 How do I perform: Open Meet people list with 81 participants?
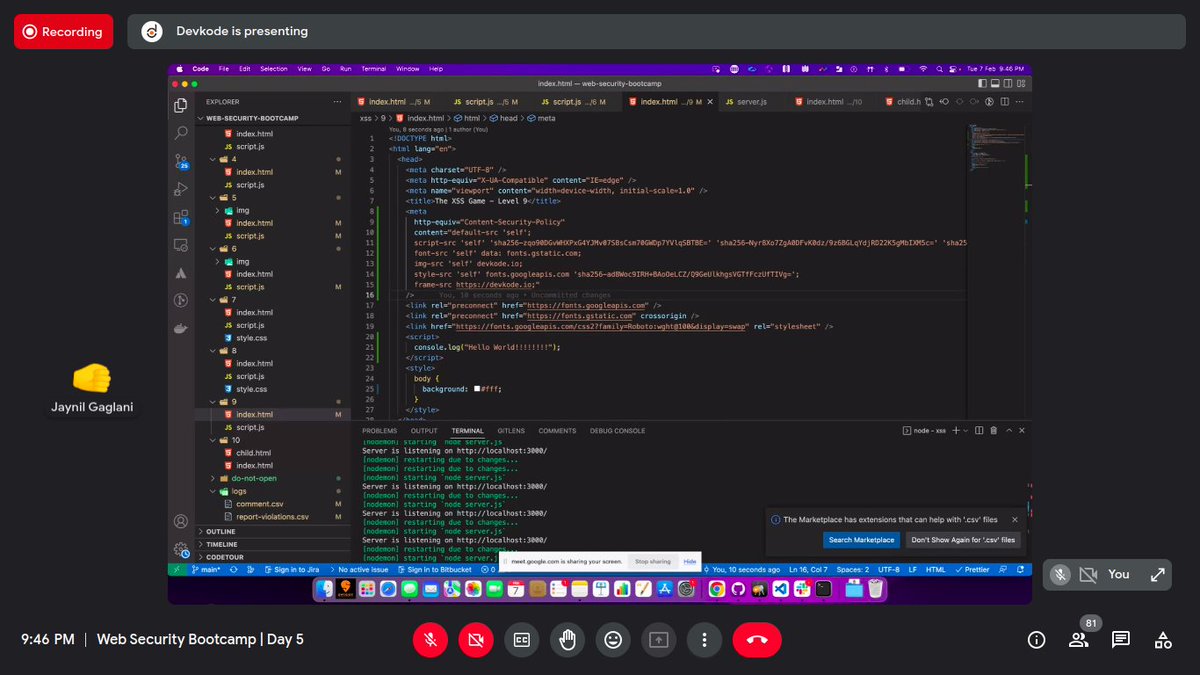(x=1079, y=639)
